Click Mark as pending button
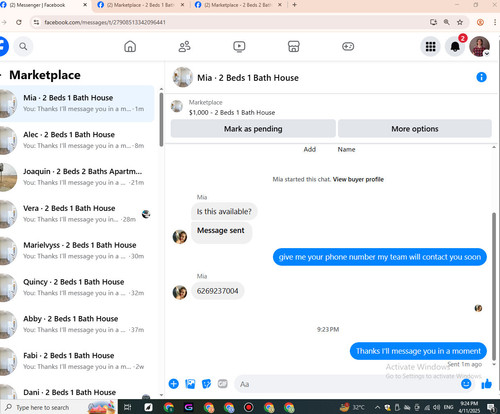Screen dimensions: 500x414 253,129
